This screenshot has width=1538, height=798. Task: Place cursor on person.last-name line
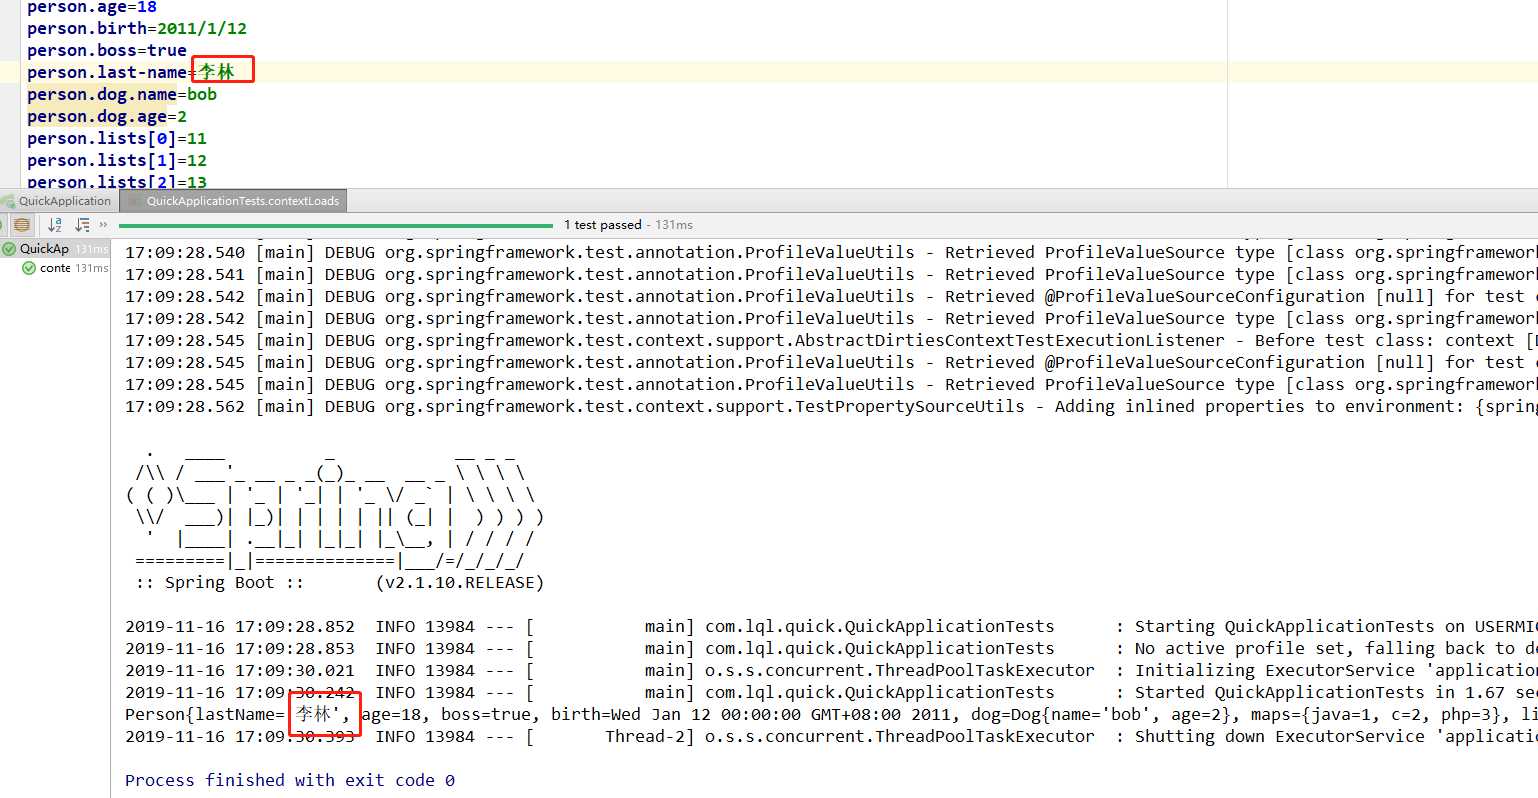coord(130,72)
